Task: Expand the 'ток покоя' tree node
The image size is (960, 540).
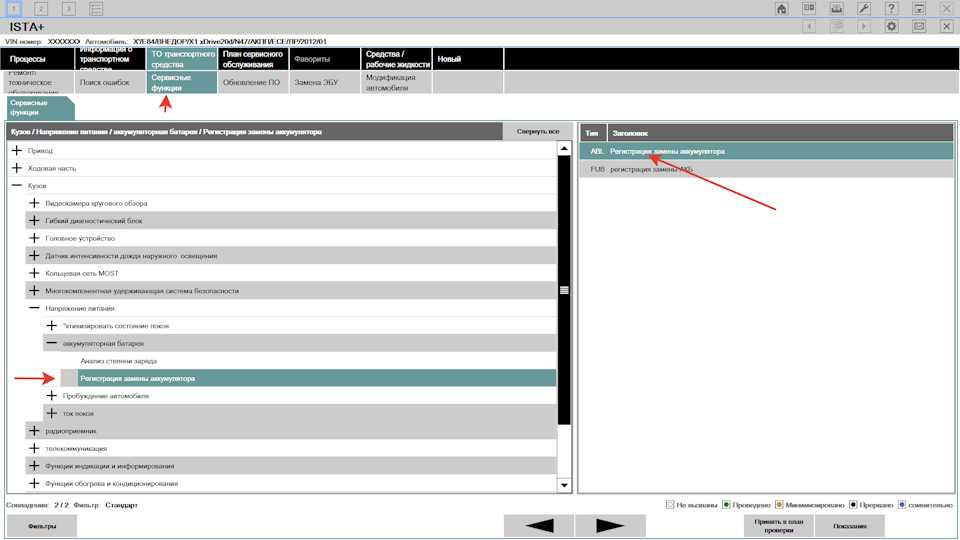Action: point(52,413)
